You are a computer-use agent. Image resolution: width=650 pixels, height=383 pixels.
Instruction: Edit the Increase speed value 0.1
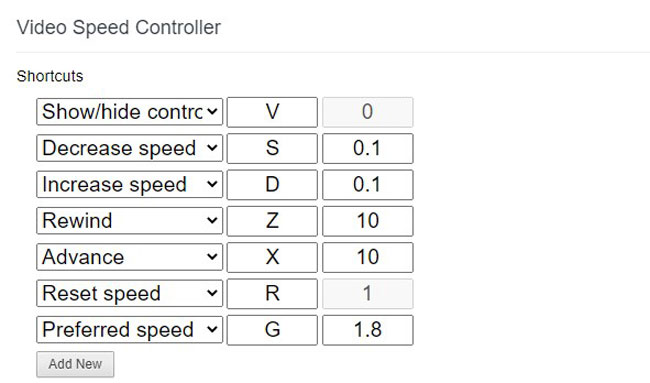(x=368, y=184)
